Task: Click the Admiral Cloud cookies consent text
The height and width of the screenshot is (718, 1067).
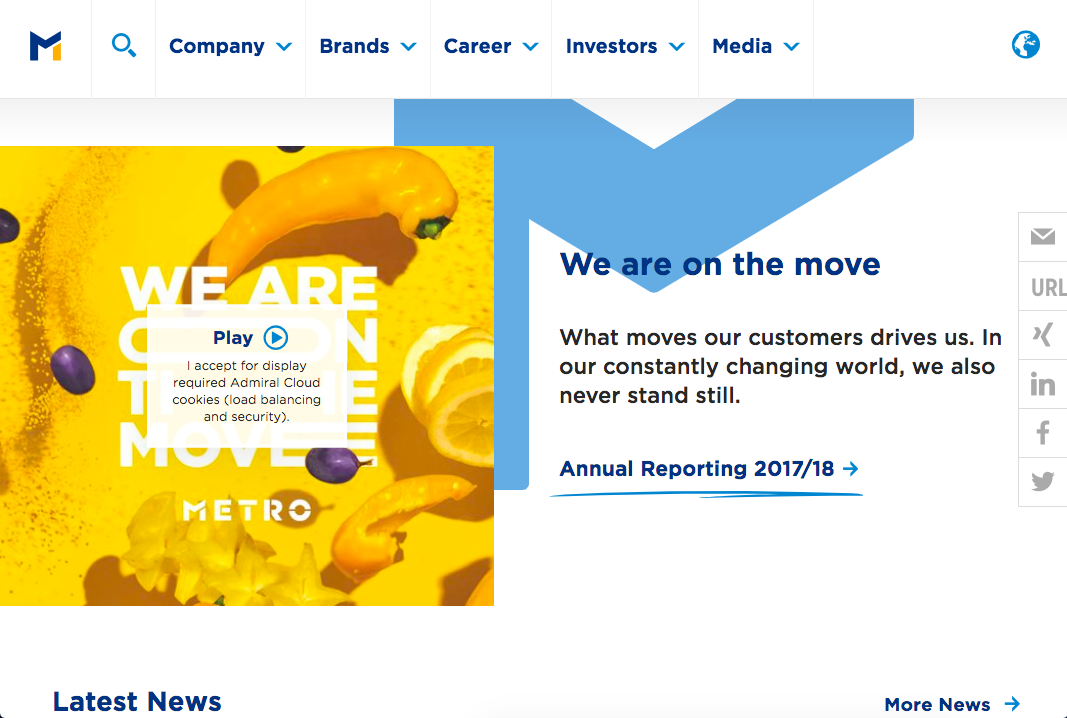Action: [246, 391]
